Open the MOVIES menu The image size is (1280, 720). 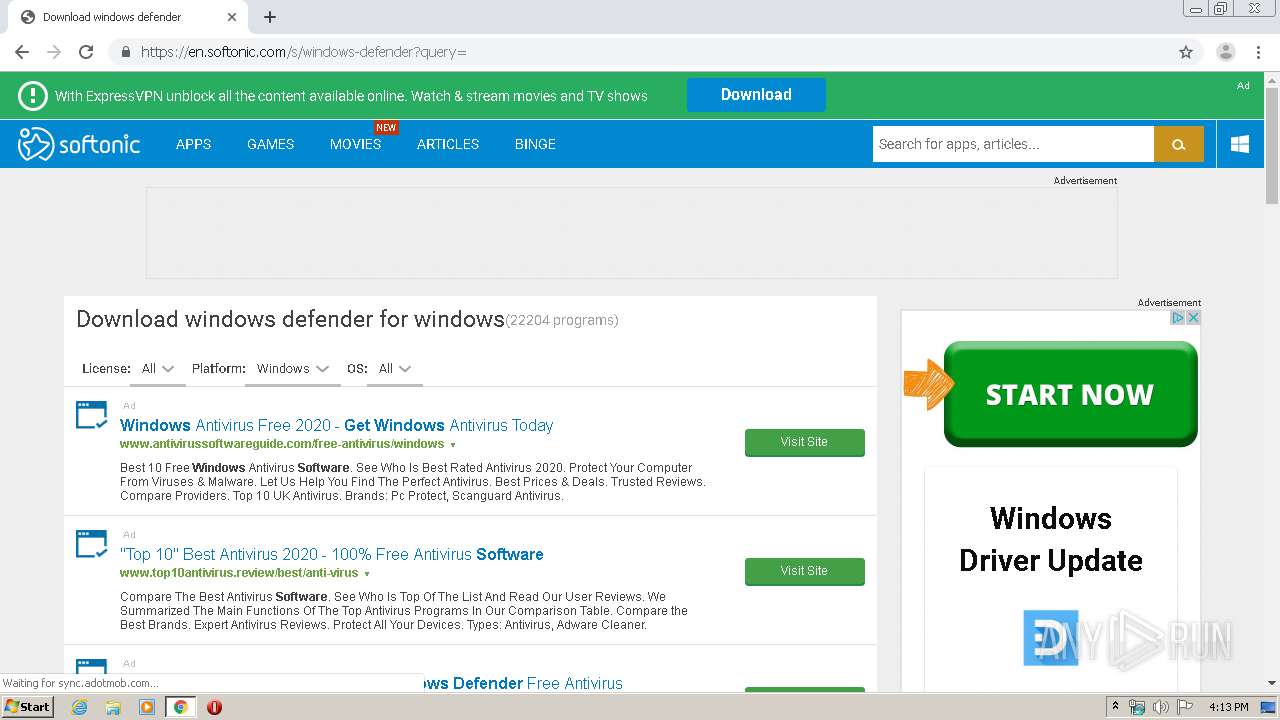point(355,144)
